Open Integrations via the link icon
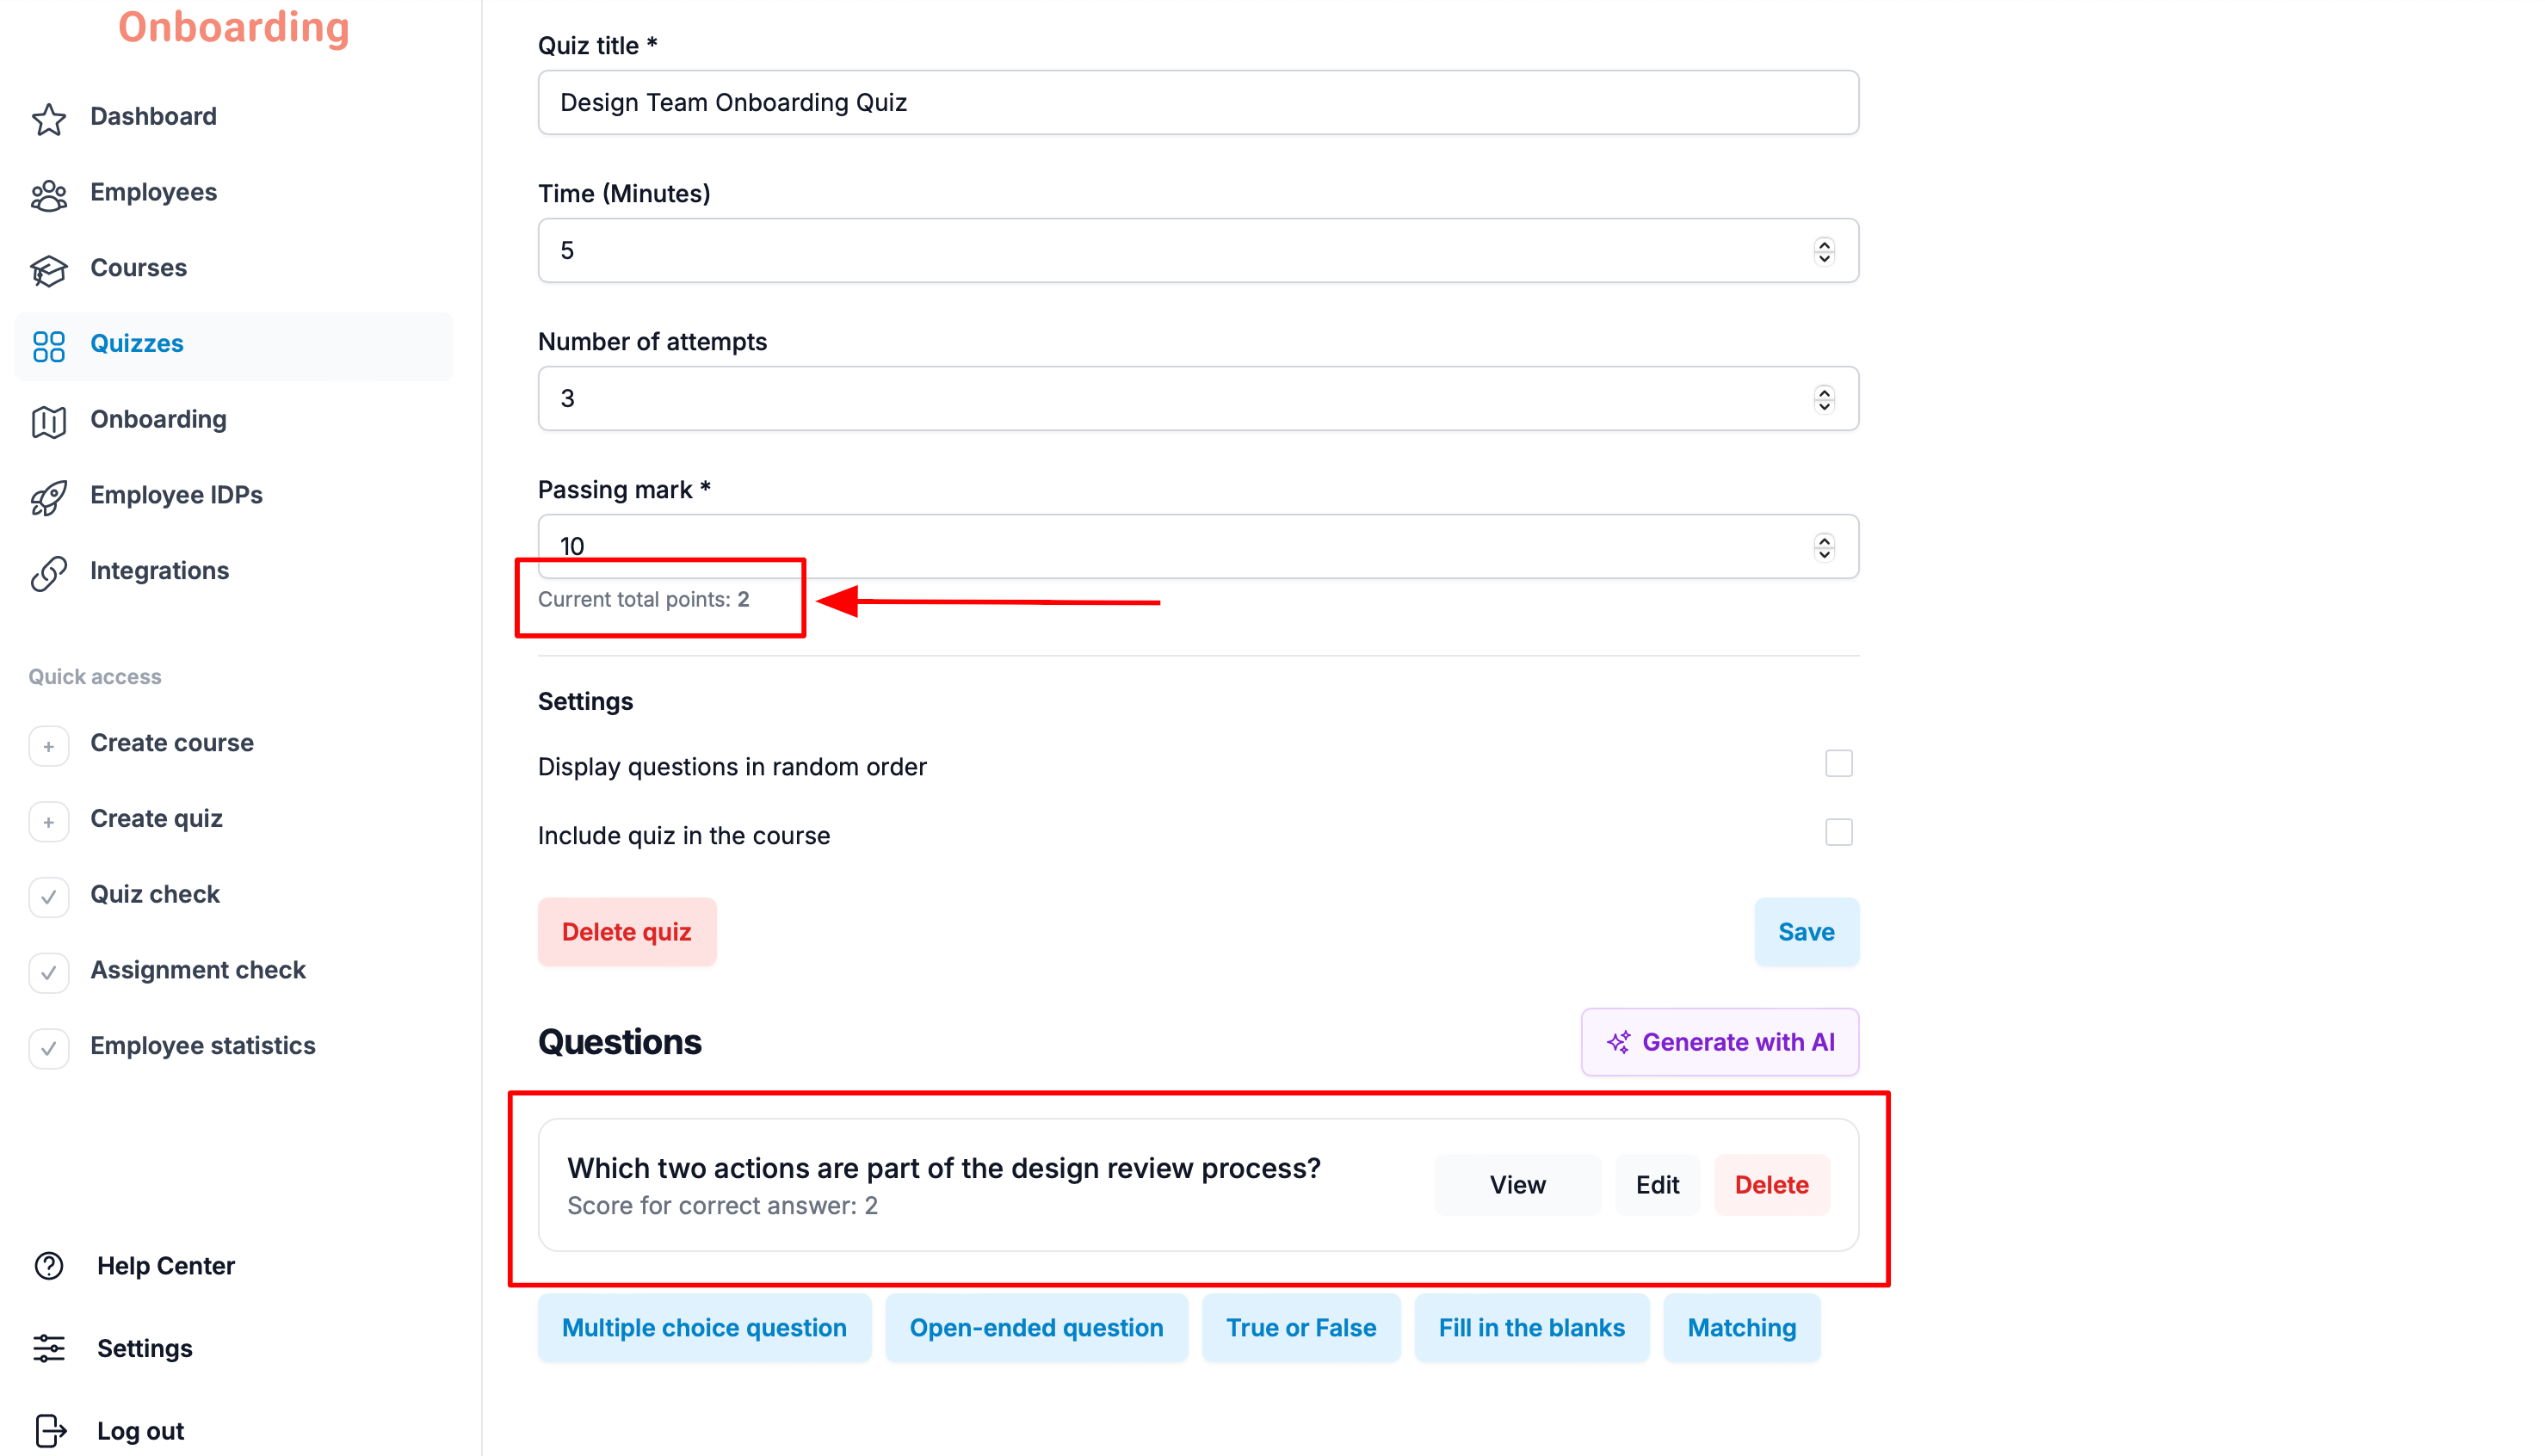 [48, 572]
